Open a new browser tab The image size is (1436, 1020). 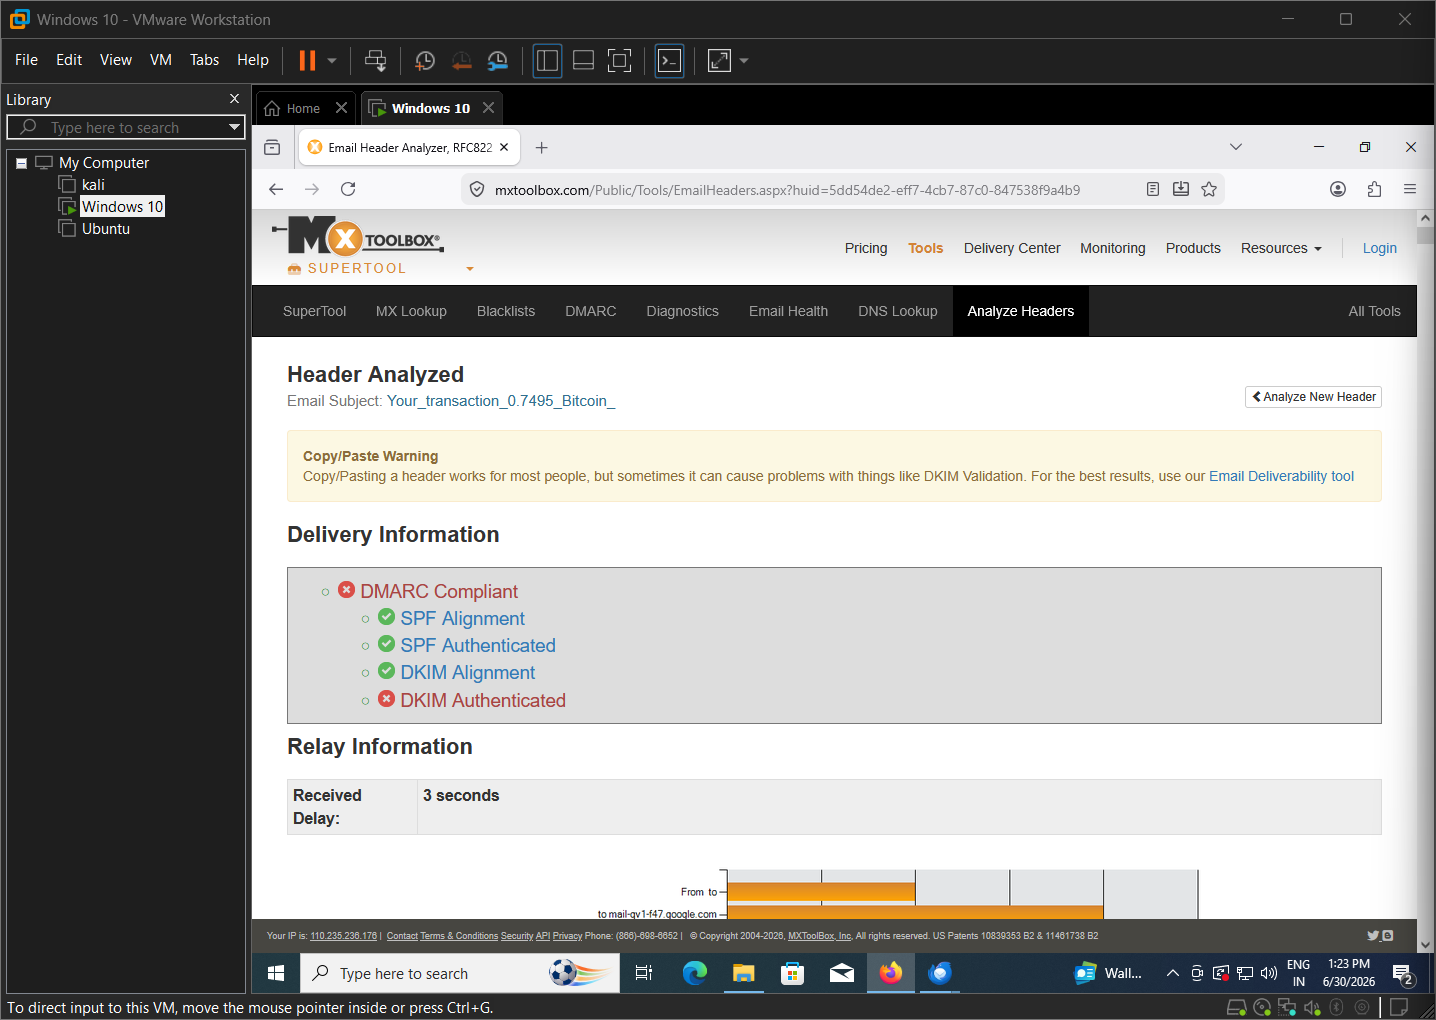coord(542,148)
